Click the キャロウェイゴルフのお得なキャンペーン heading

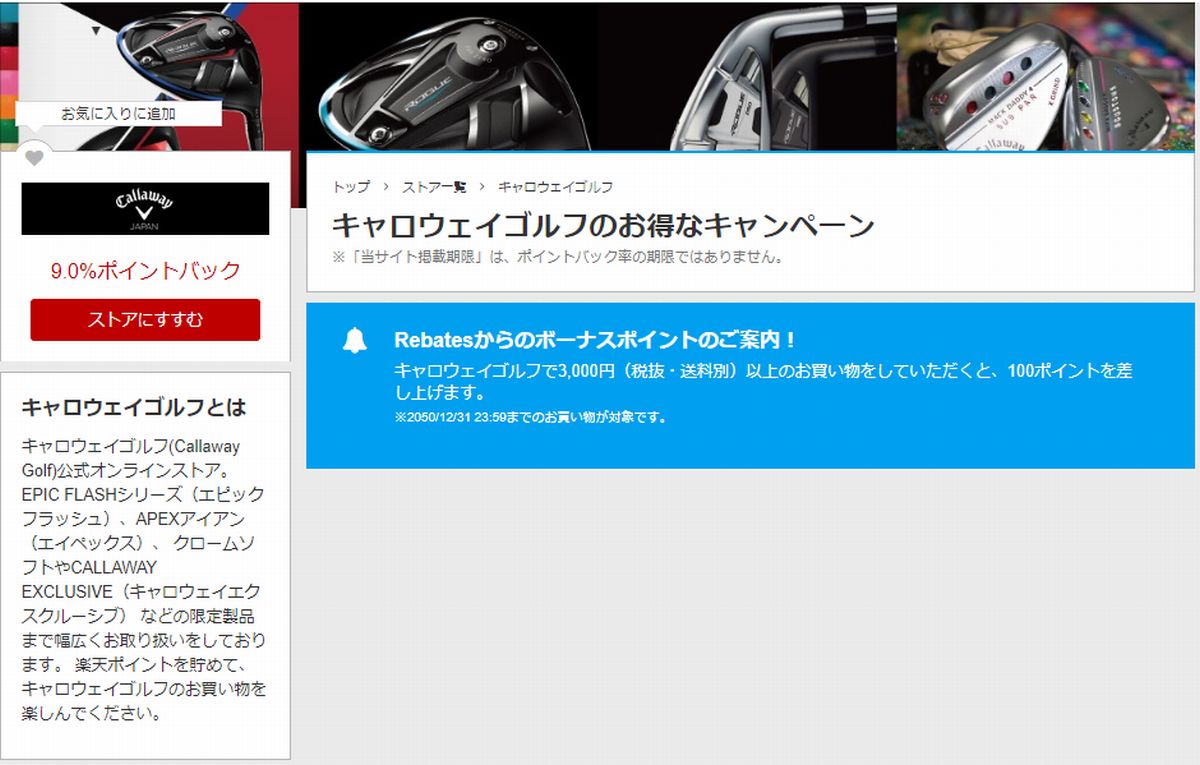603,226
